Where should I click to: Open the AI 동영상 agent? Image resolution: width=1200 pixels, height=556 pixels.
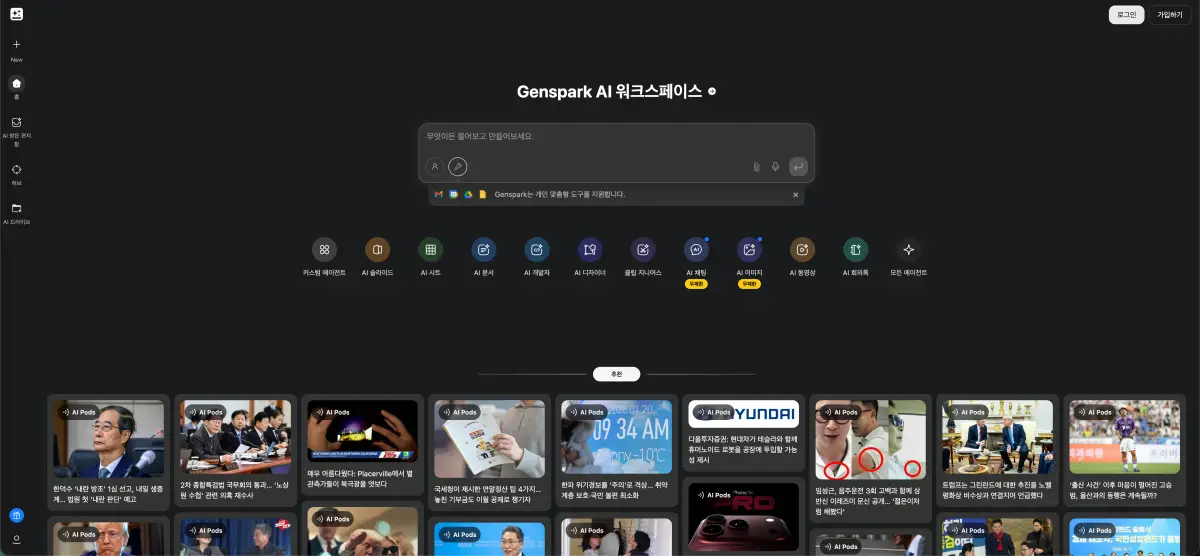[802, 250]
